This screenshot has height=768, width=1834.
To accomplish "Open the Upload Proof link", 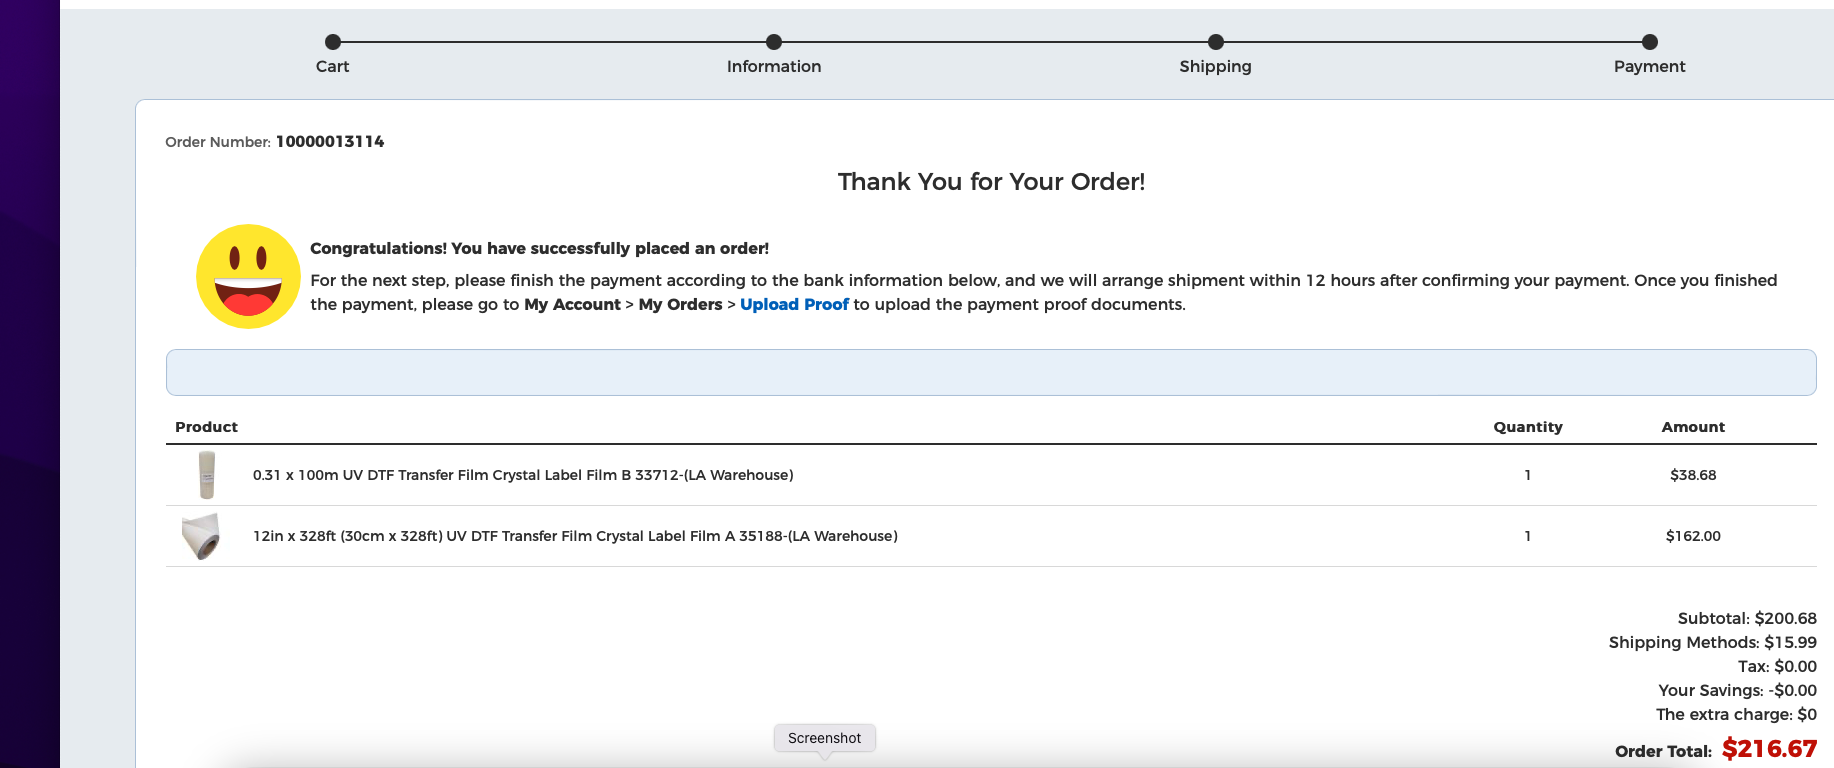I will pyautogui.click(x=794, y=304).
